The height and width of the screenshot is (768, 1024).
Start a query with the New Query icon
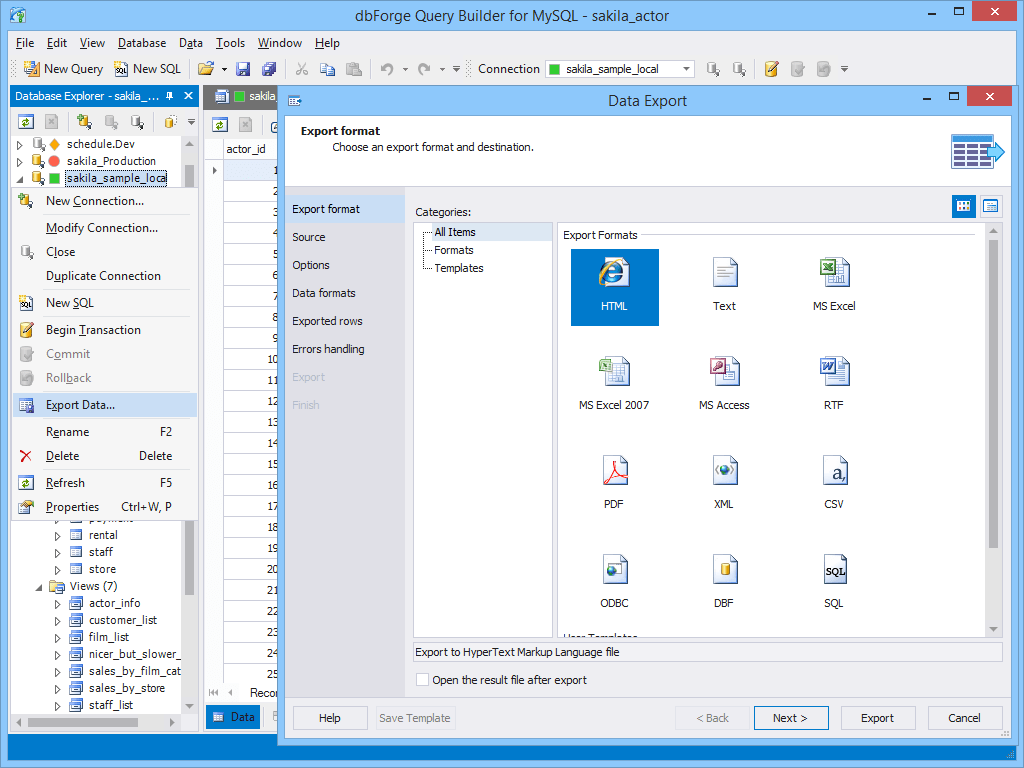point(30,68)
